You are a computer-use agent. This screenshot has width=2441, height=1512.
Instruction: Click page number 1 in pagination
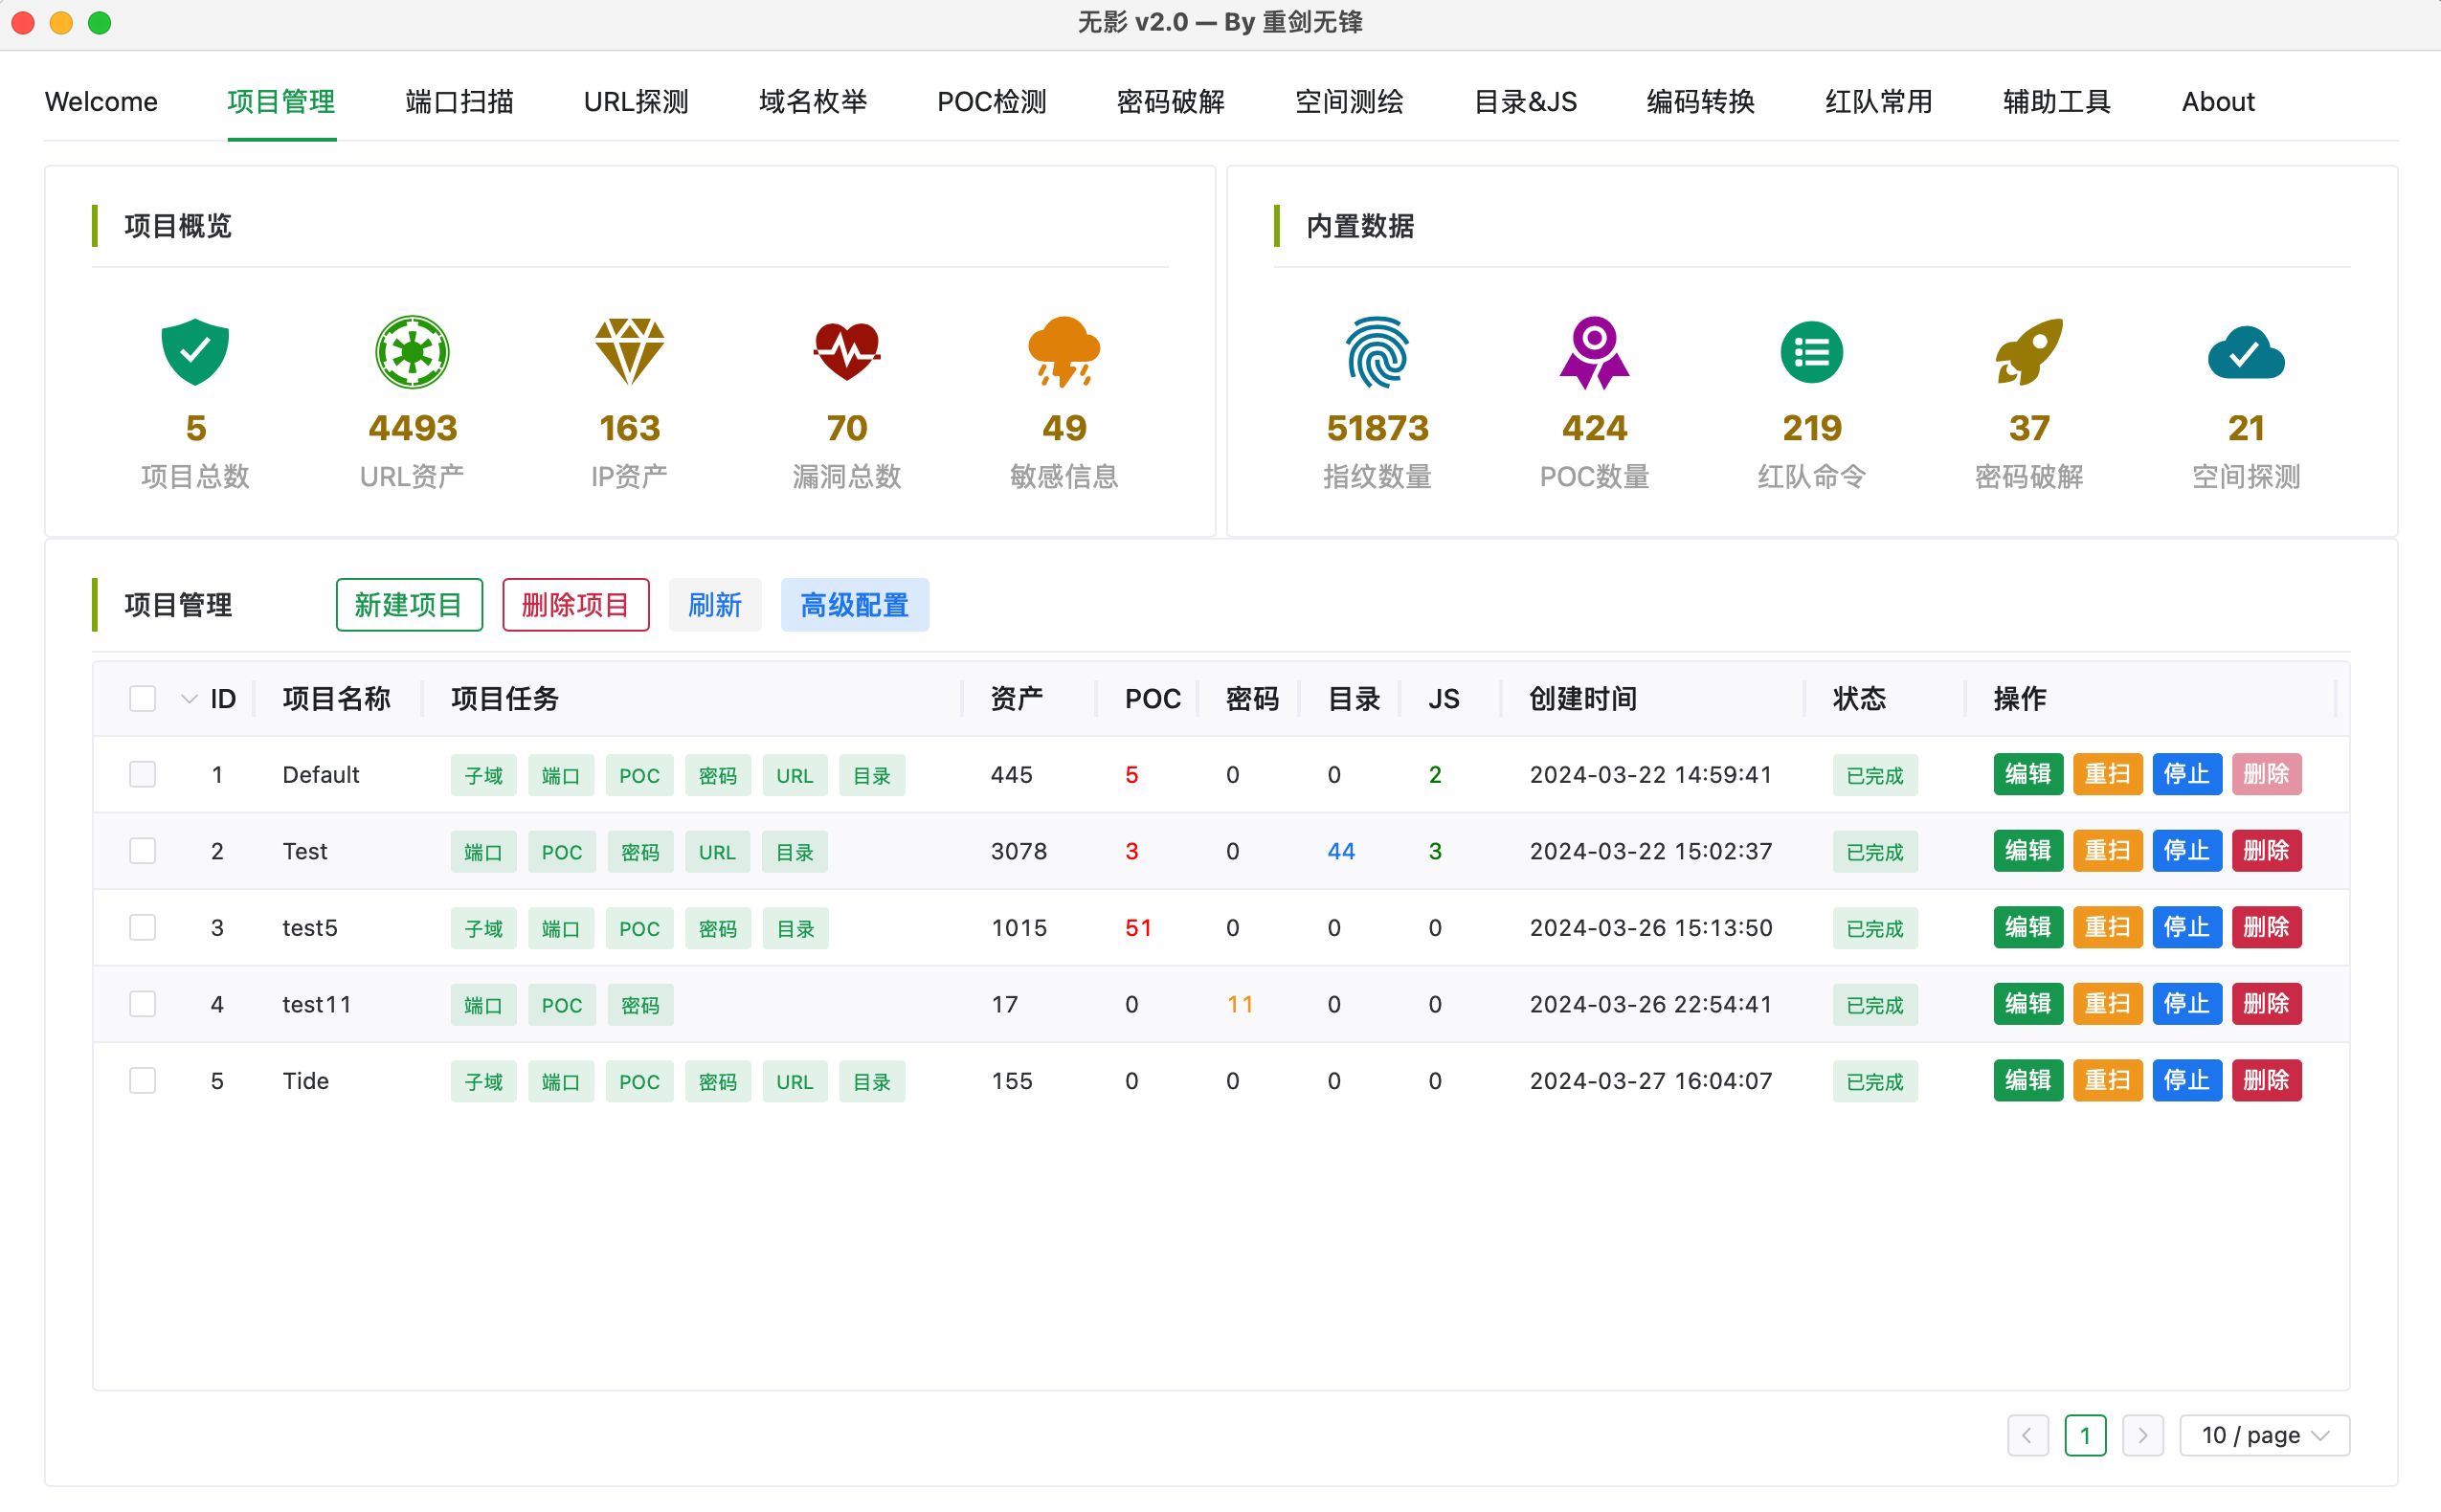point(2085,1435)
